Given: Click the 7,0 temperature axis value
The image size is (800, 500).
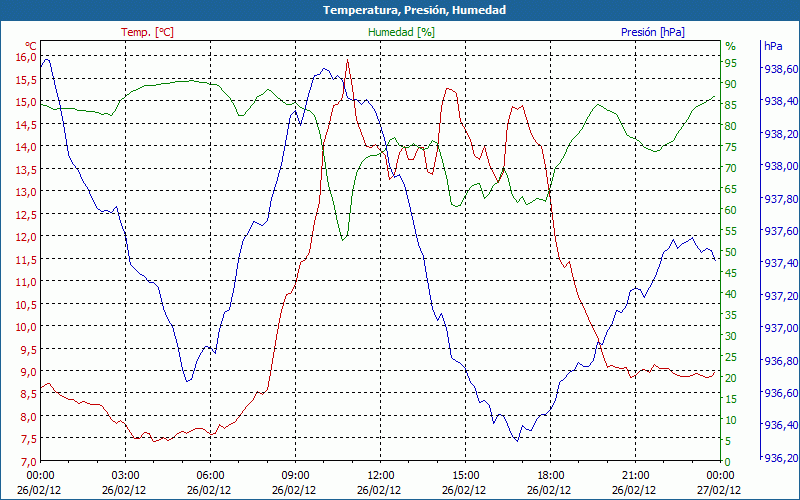Looking at the screenshot, I should [x=29, y=461].
